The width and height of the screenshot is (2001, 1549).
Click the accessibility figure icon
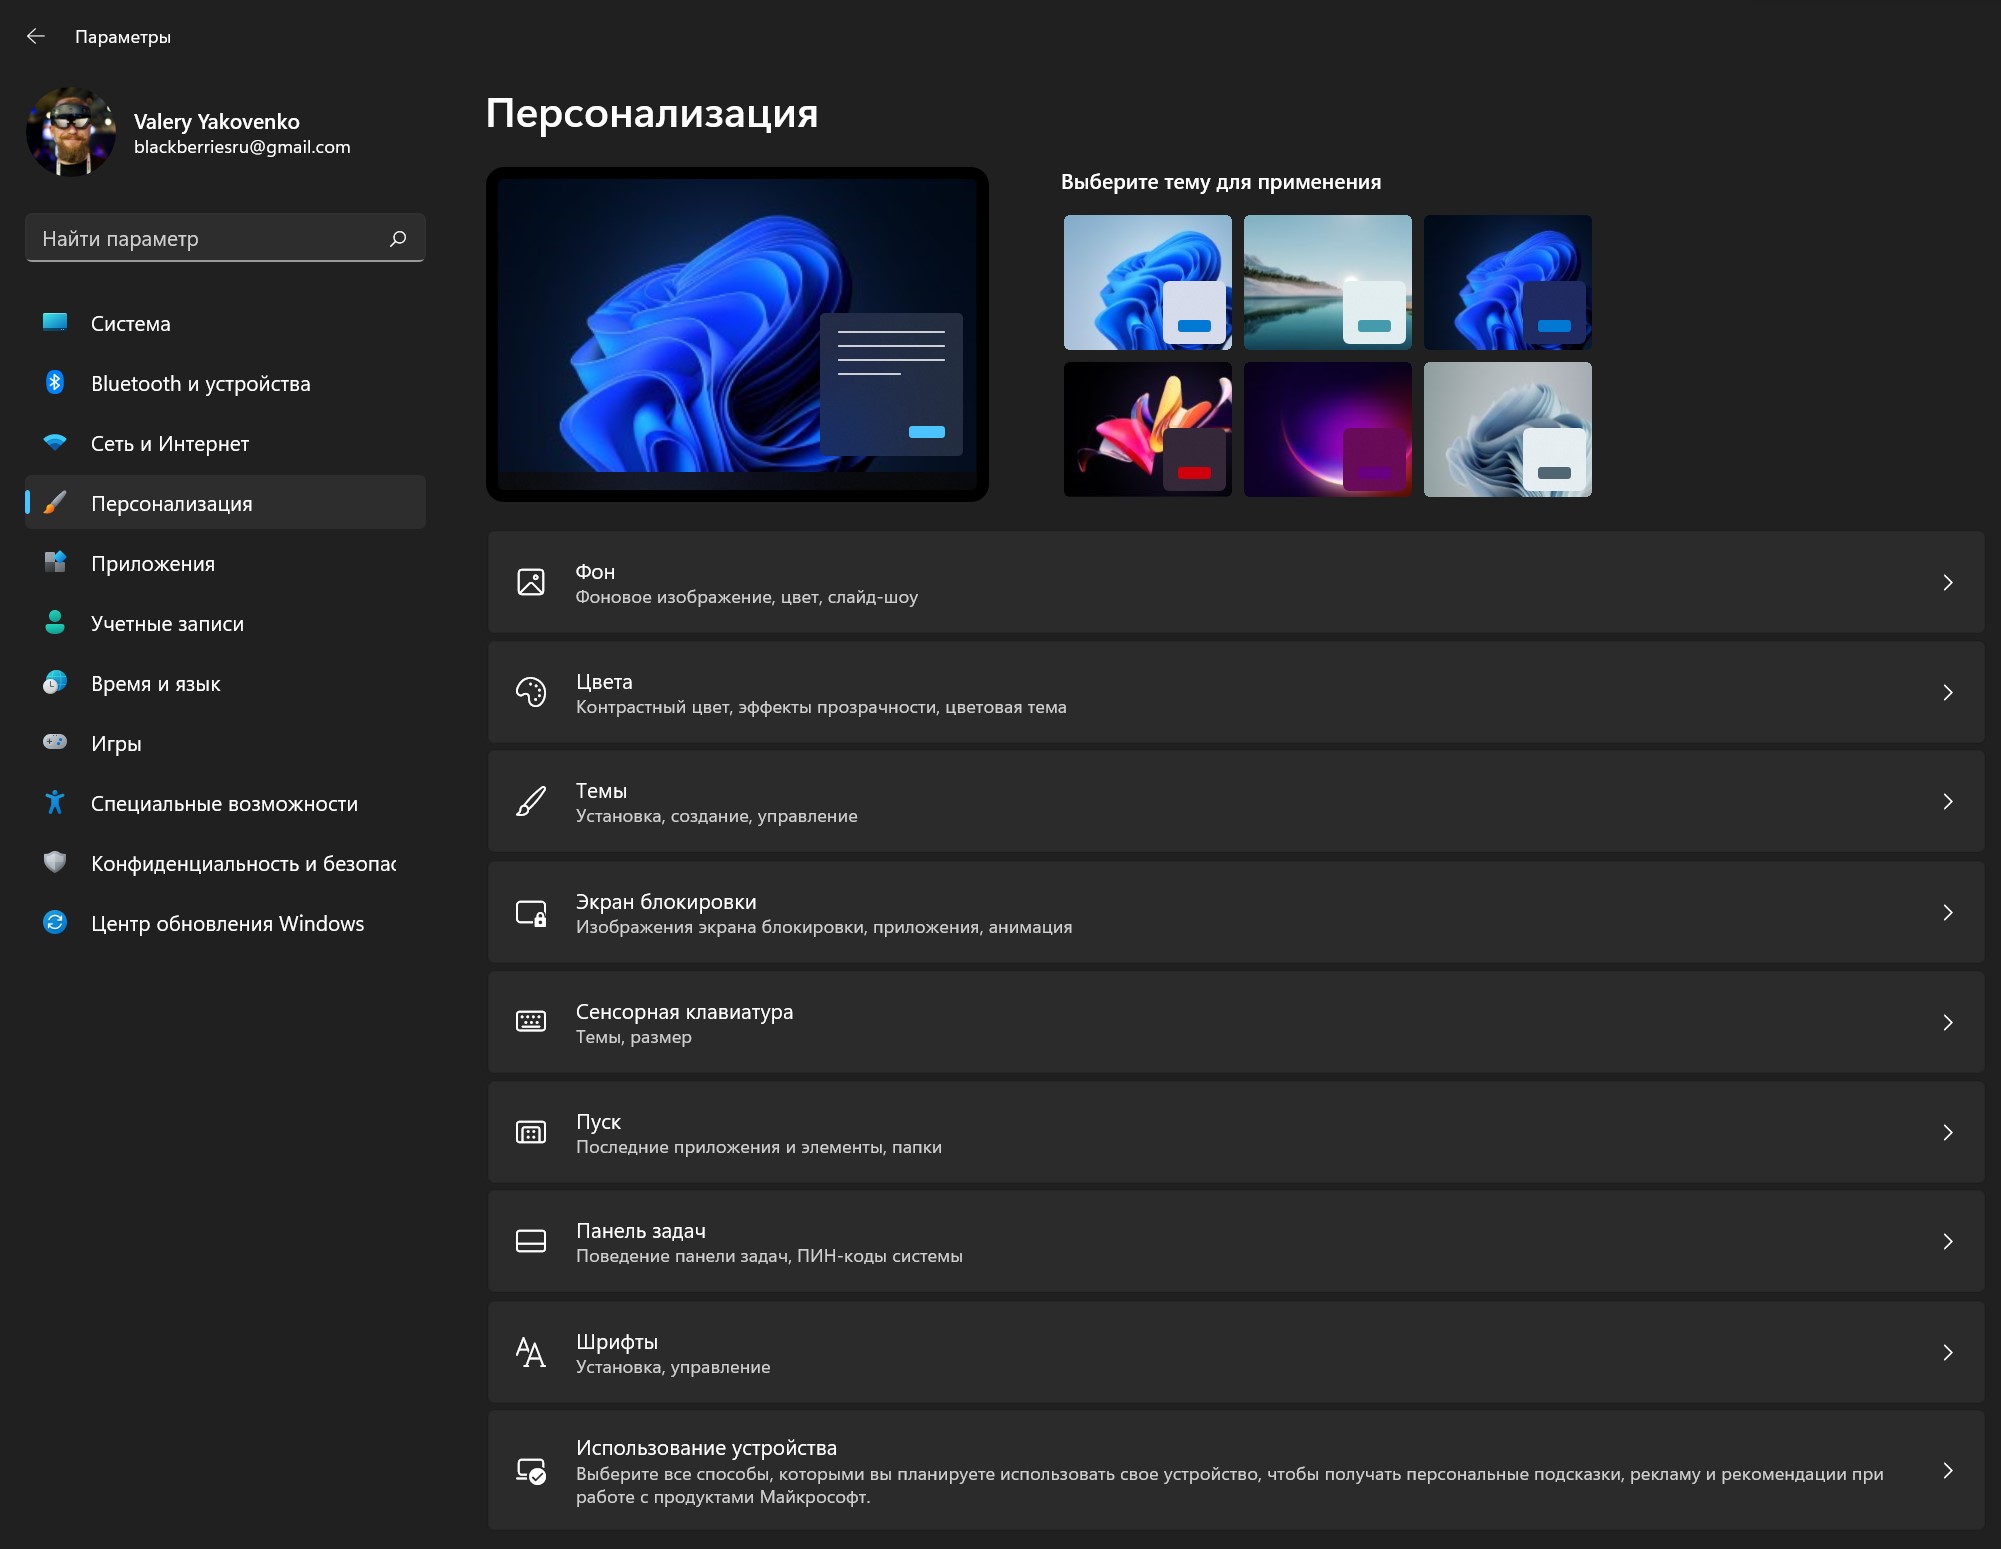[55, 802]
